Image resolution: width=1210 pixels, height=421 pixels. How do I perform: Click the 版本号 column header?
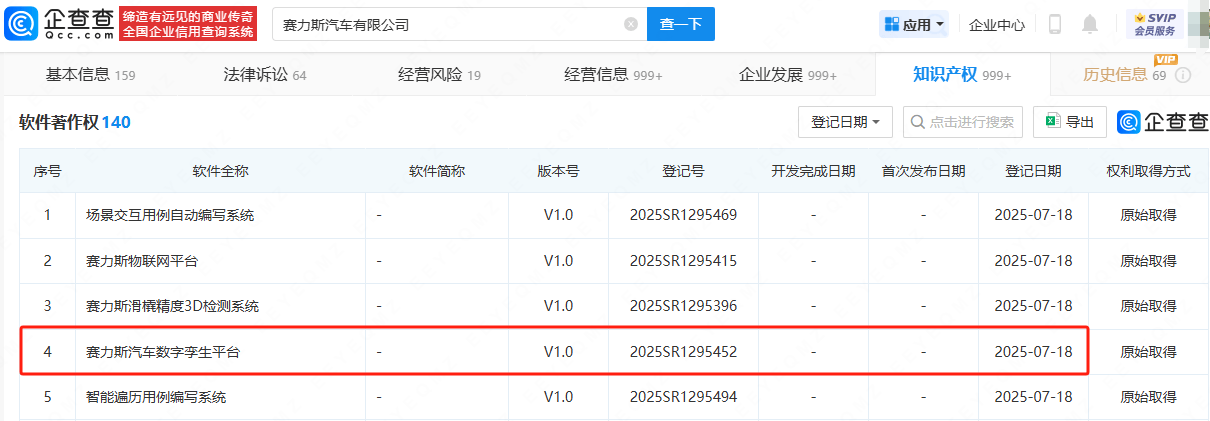[558, 171]
